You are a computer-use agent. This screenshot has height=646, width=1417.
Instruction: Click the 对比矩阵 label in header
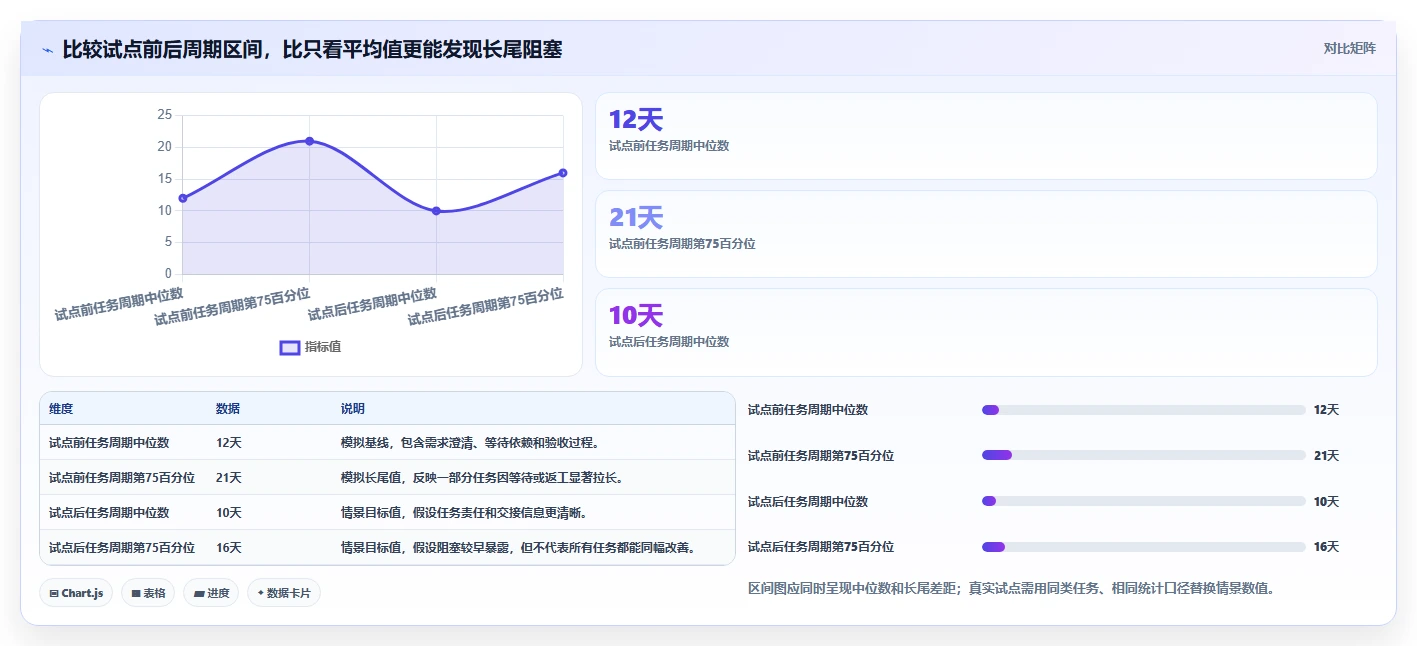1349,48
